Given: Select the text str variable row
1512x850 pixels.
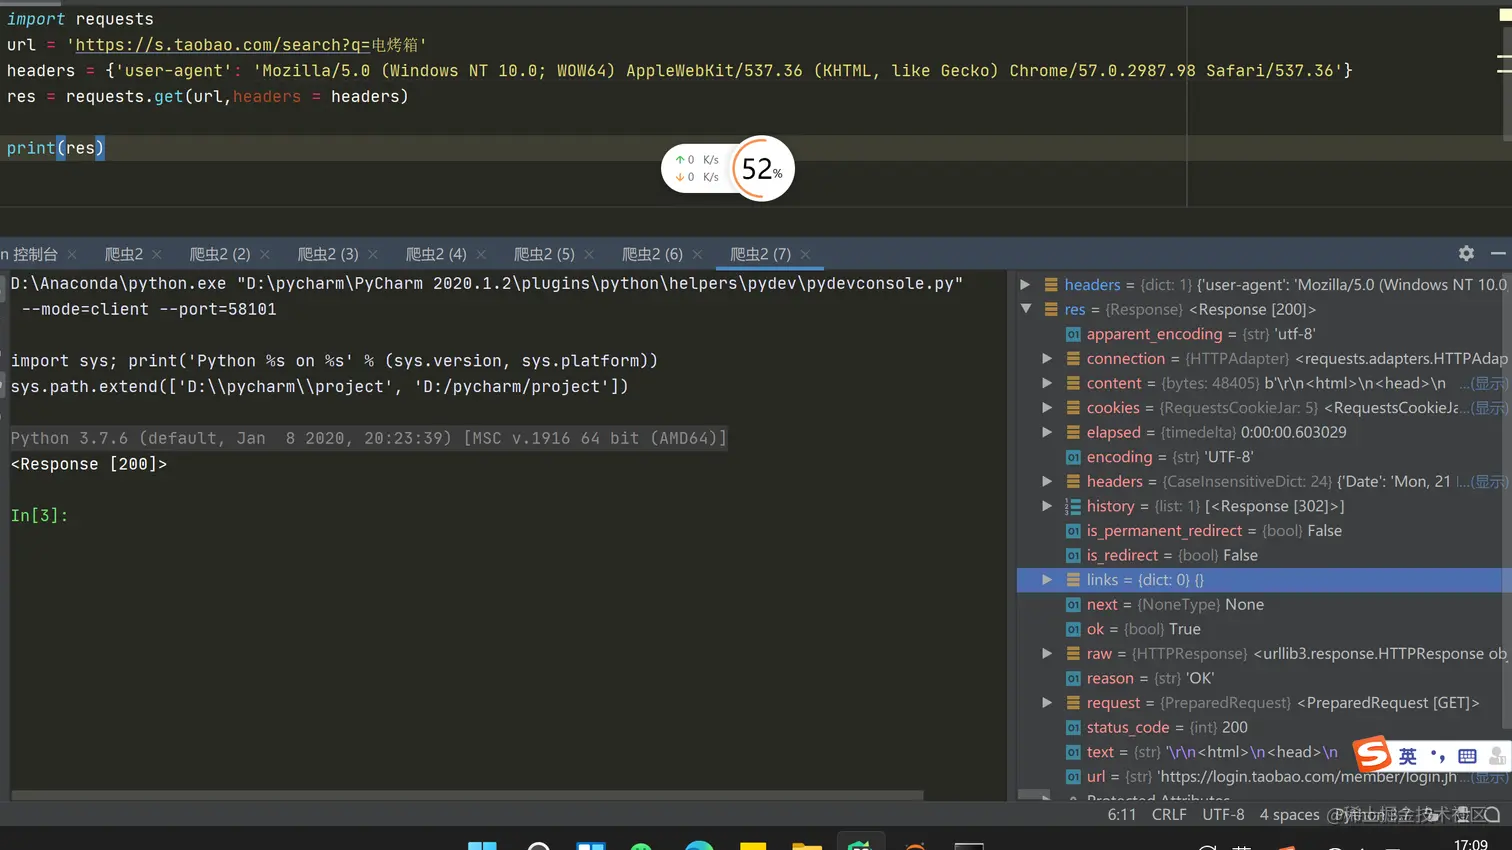Looking at the screenshot, I should pyautogui.click(x=1262, y=752).
